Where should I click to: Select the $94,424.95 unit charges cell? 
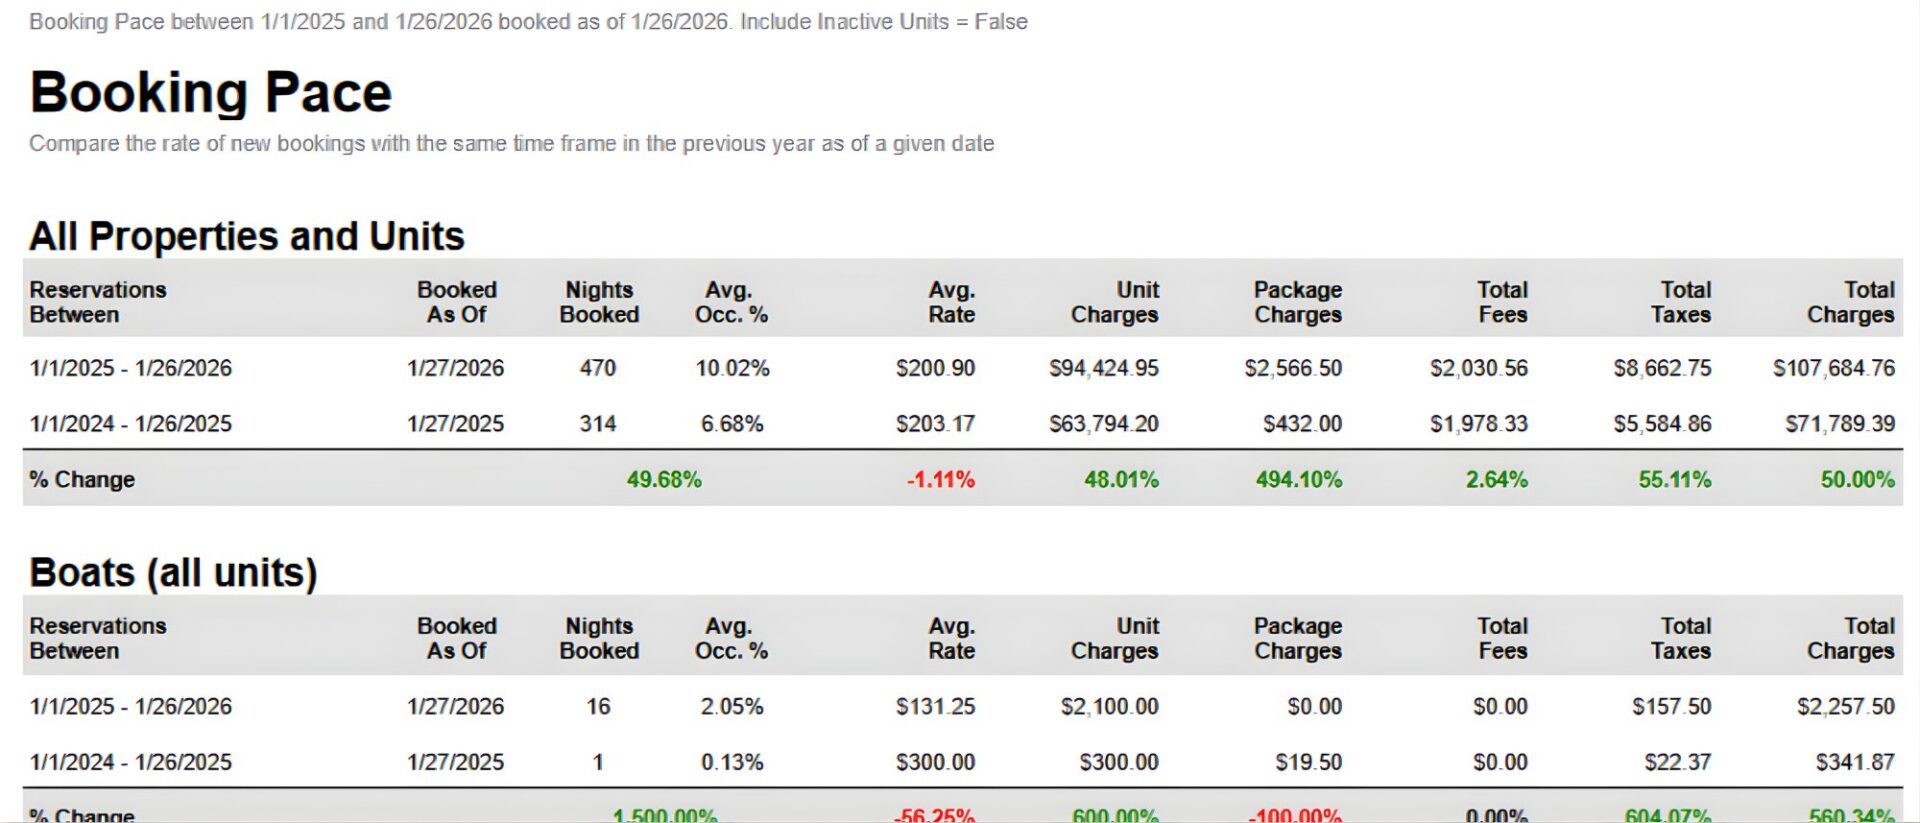click(x=1103, y=368)
